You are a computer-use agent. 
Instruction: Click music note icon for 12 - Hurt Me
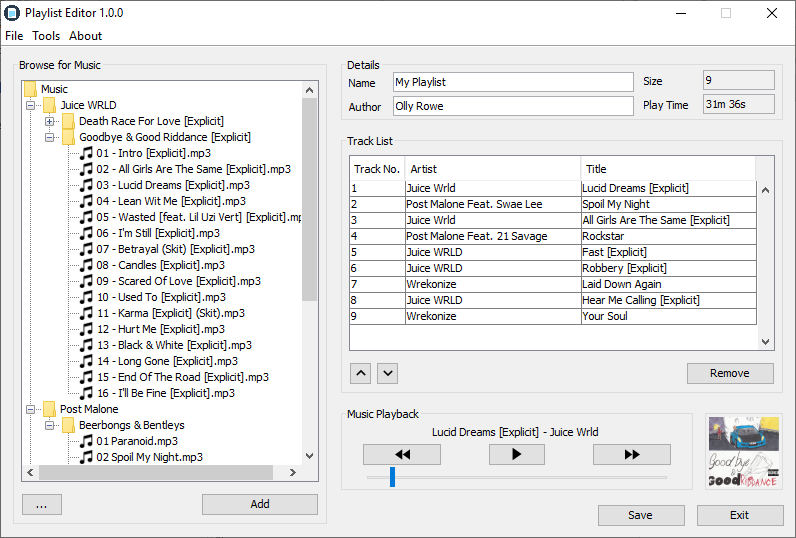click(87, 329)
